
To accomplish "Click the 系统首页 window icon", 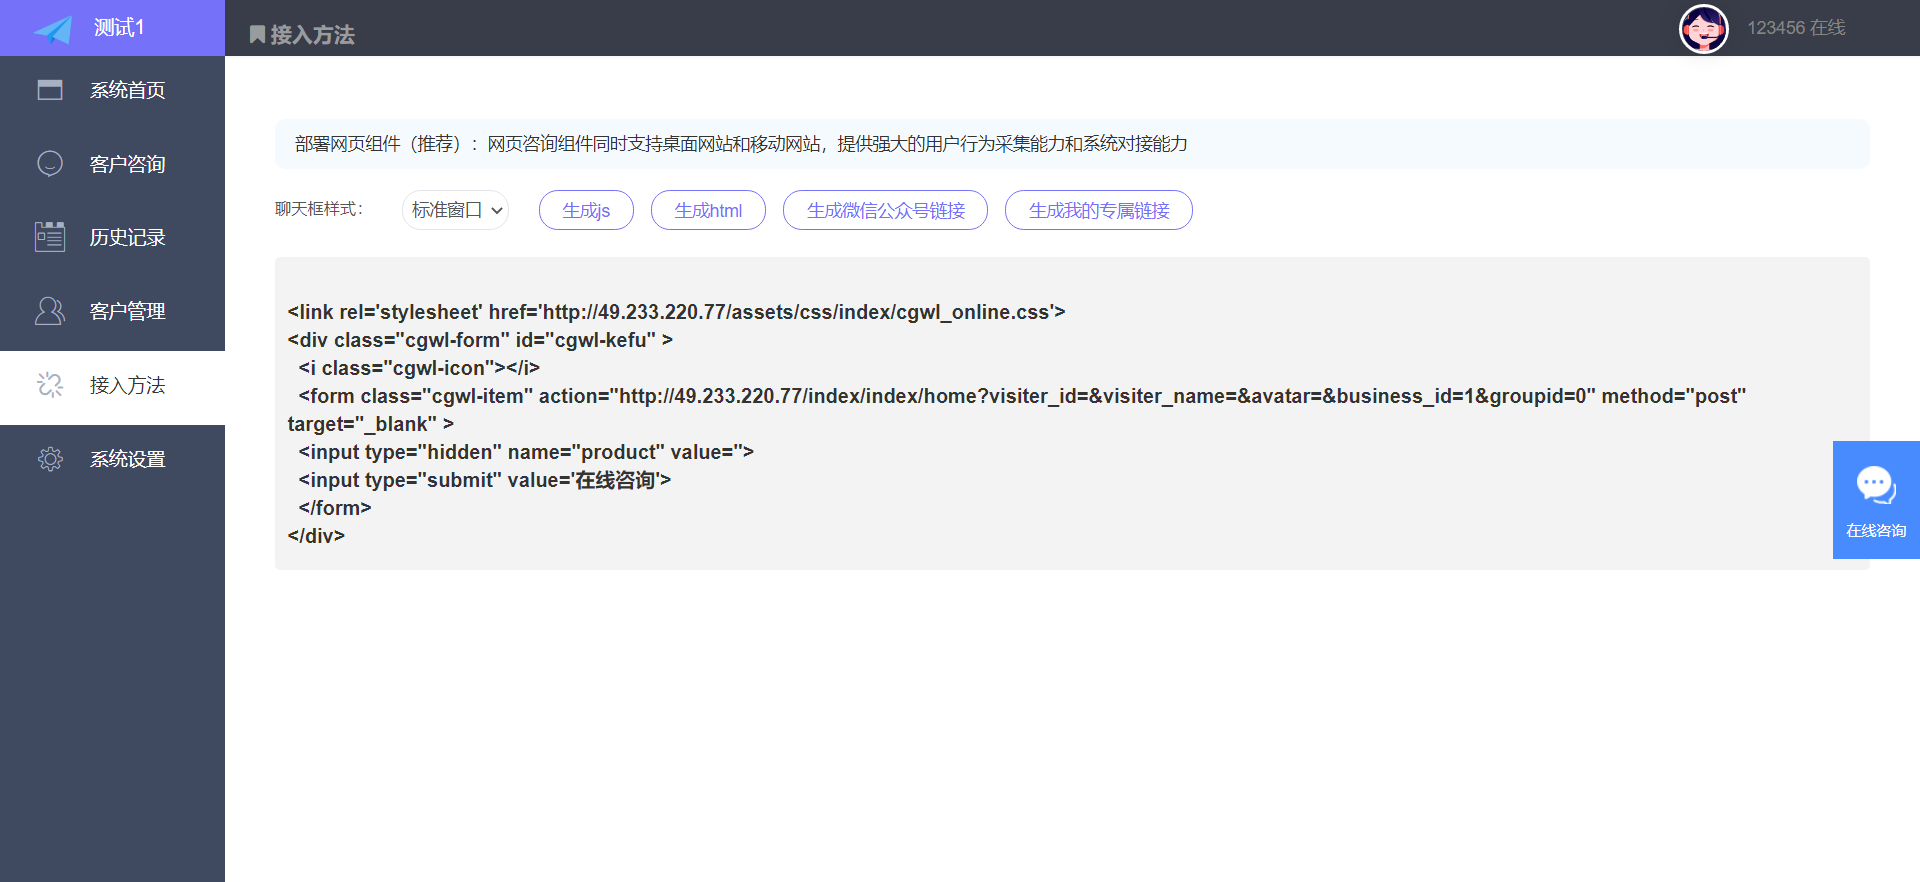I will (x=50, y=90).
